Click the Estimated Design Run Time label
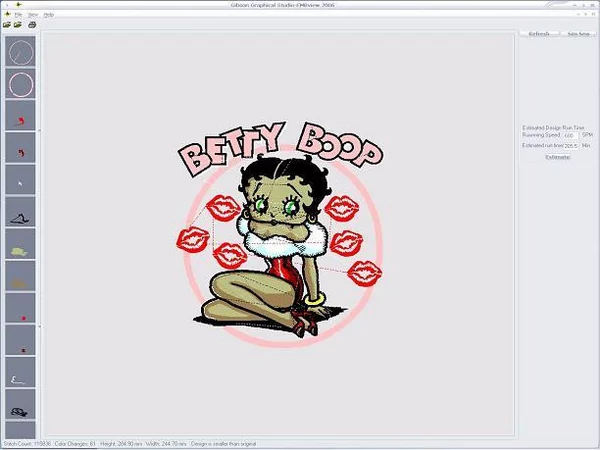The width and height of the screenshot is (600, 450). 553,127
